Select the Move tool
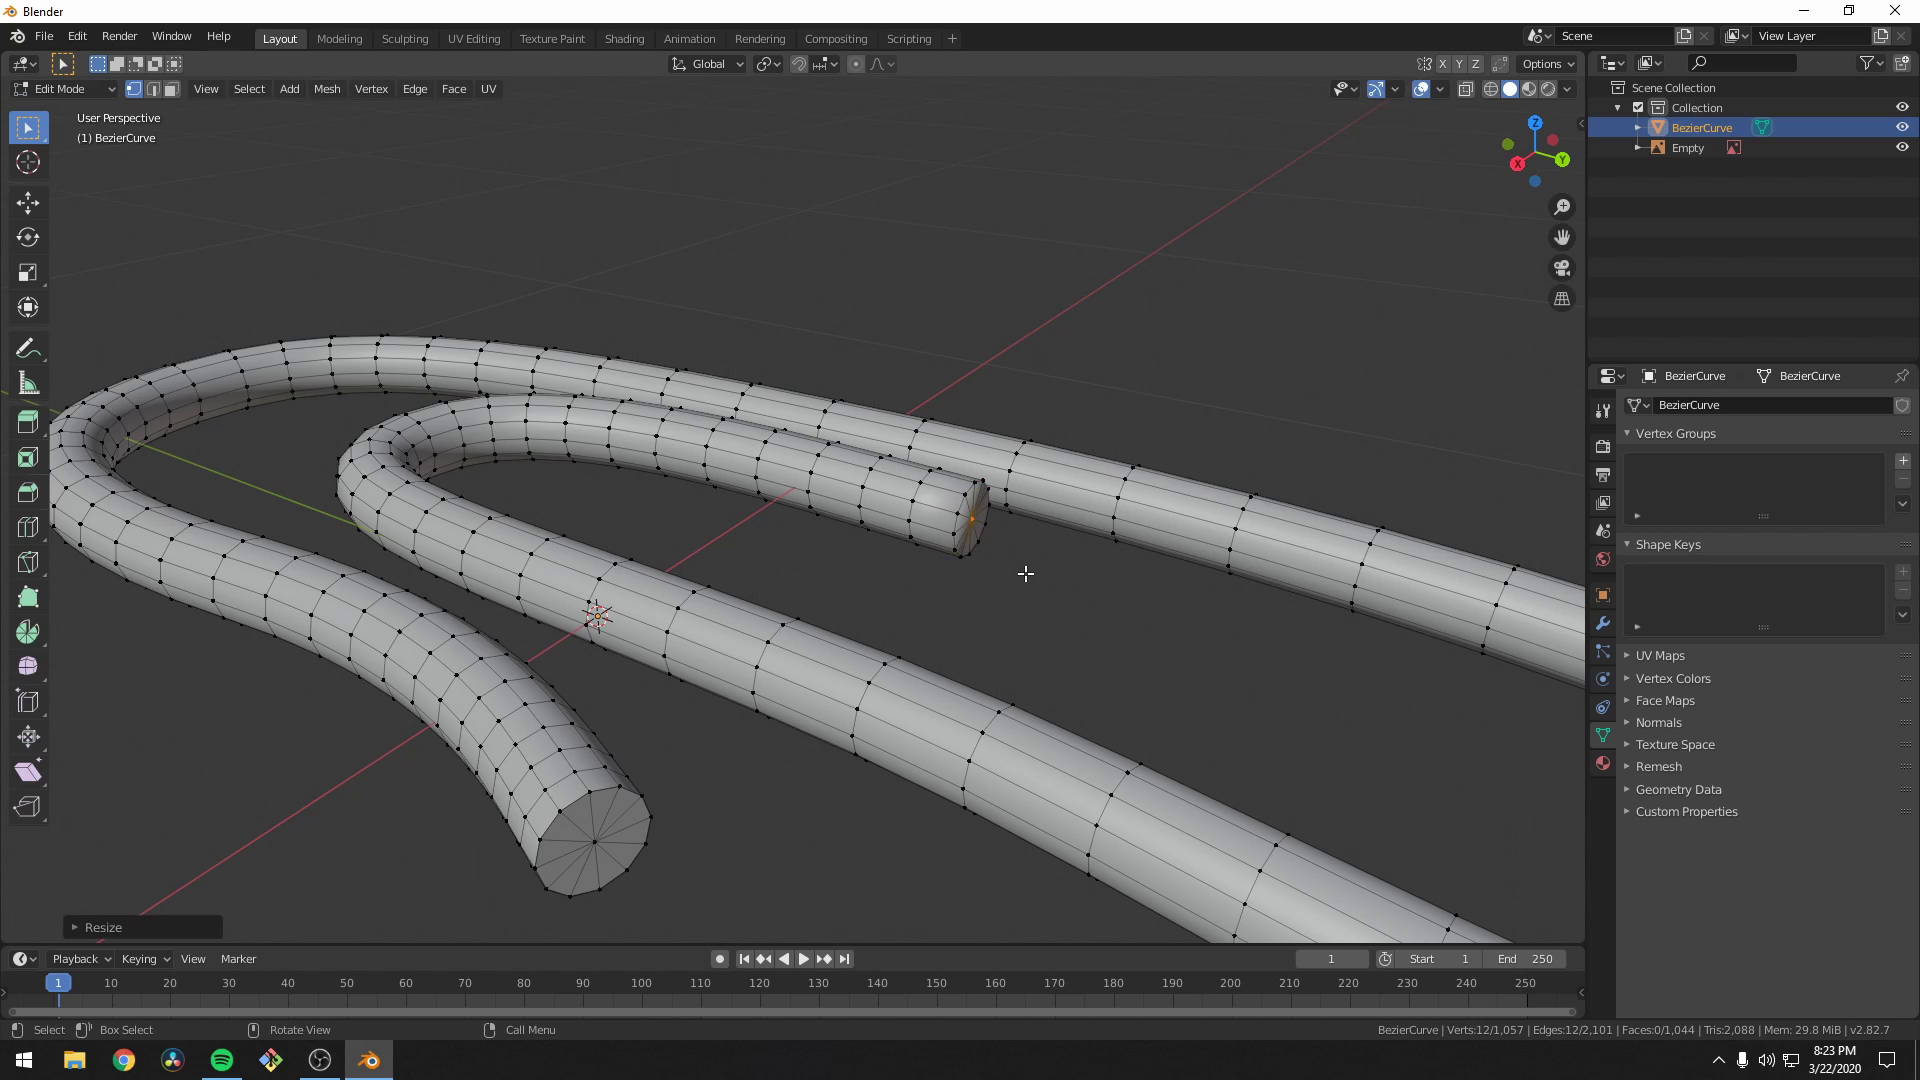1920x1080 pixels. (x=27, y=203)
